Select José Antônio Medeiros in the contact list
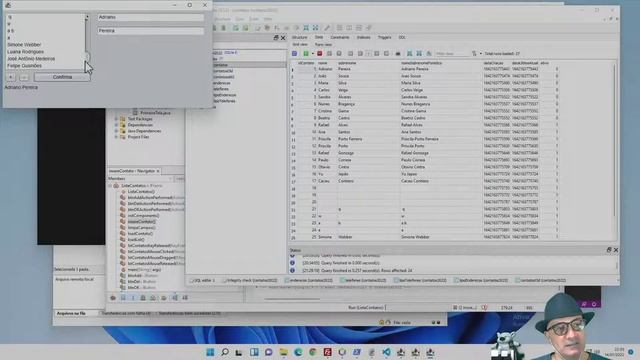The width and height of the screenshot is (640, 360). [x=31, y=58]
